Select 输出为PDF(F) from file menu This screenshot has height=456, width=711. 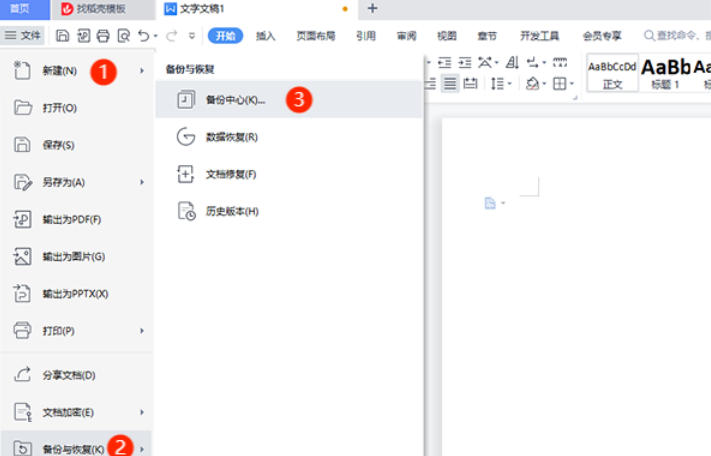point(72,219)
